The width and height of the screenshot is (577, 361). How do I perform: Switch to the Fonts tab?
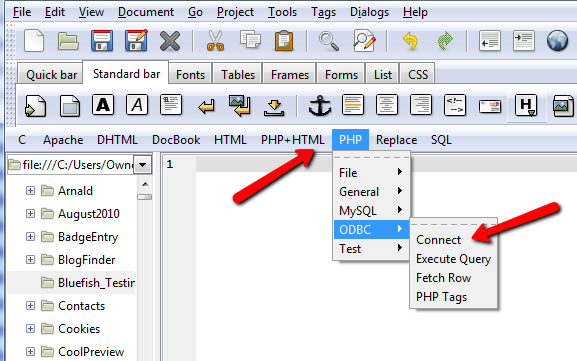[190, 74]
